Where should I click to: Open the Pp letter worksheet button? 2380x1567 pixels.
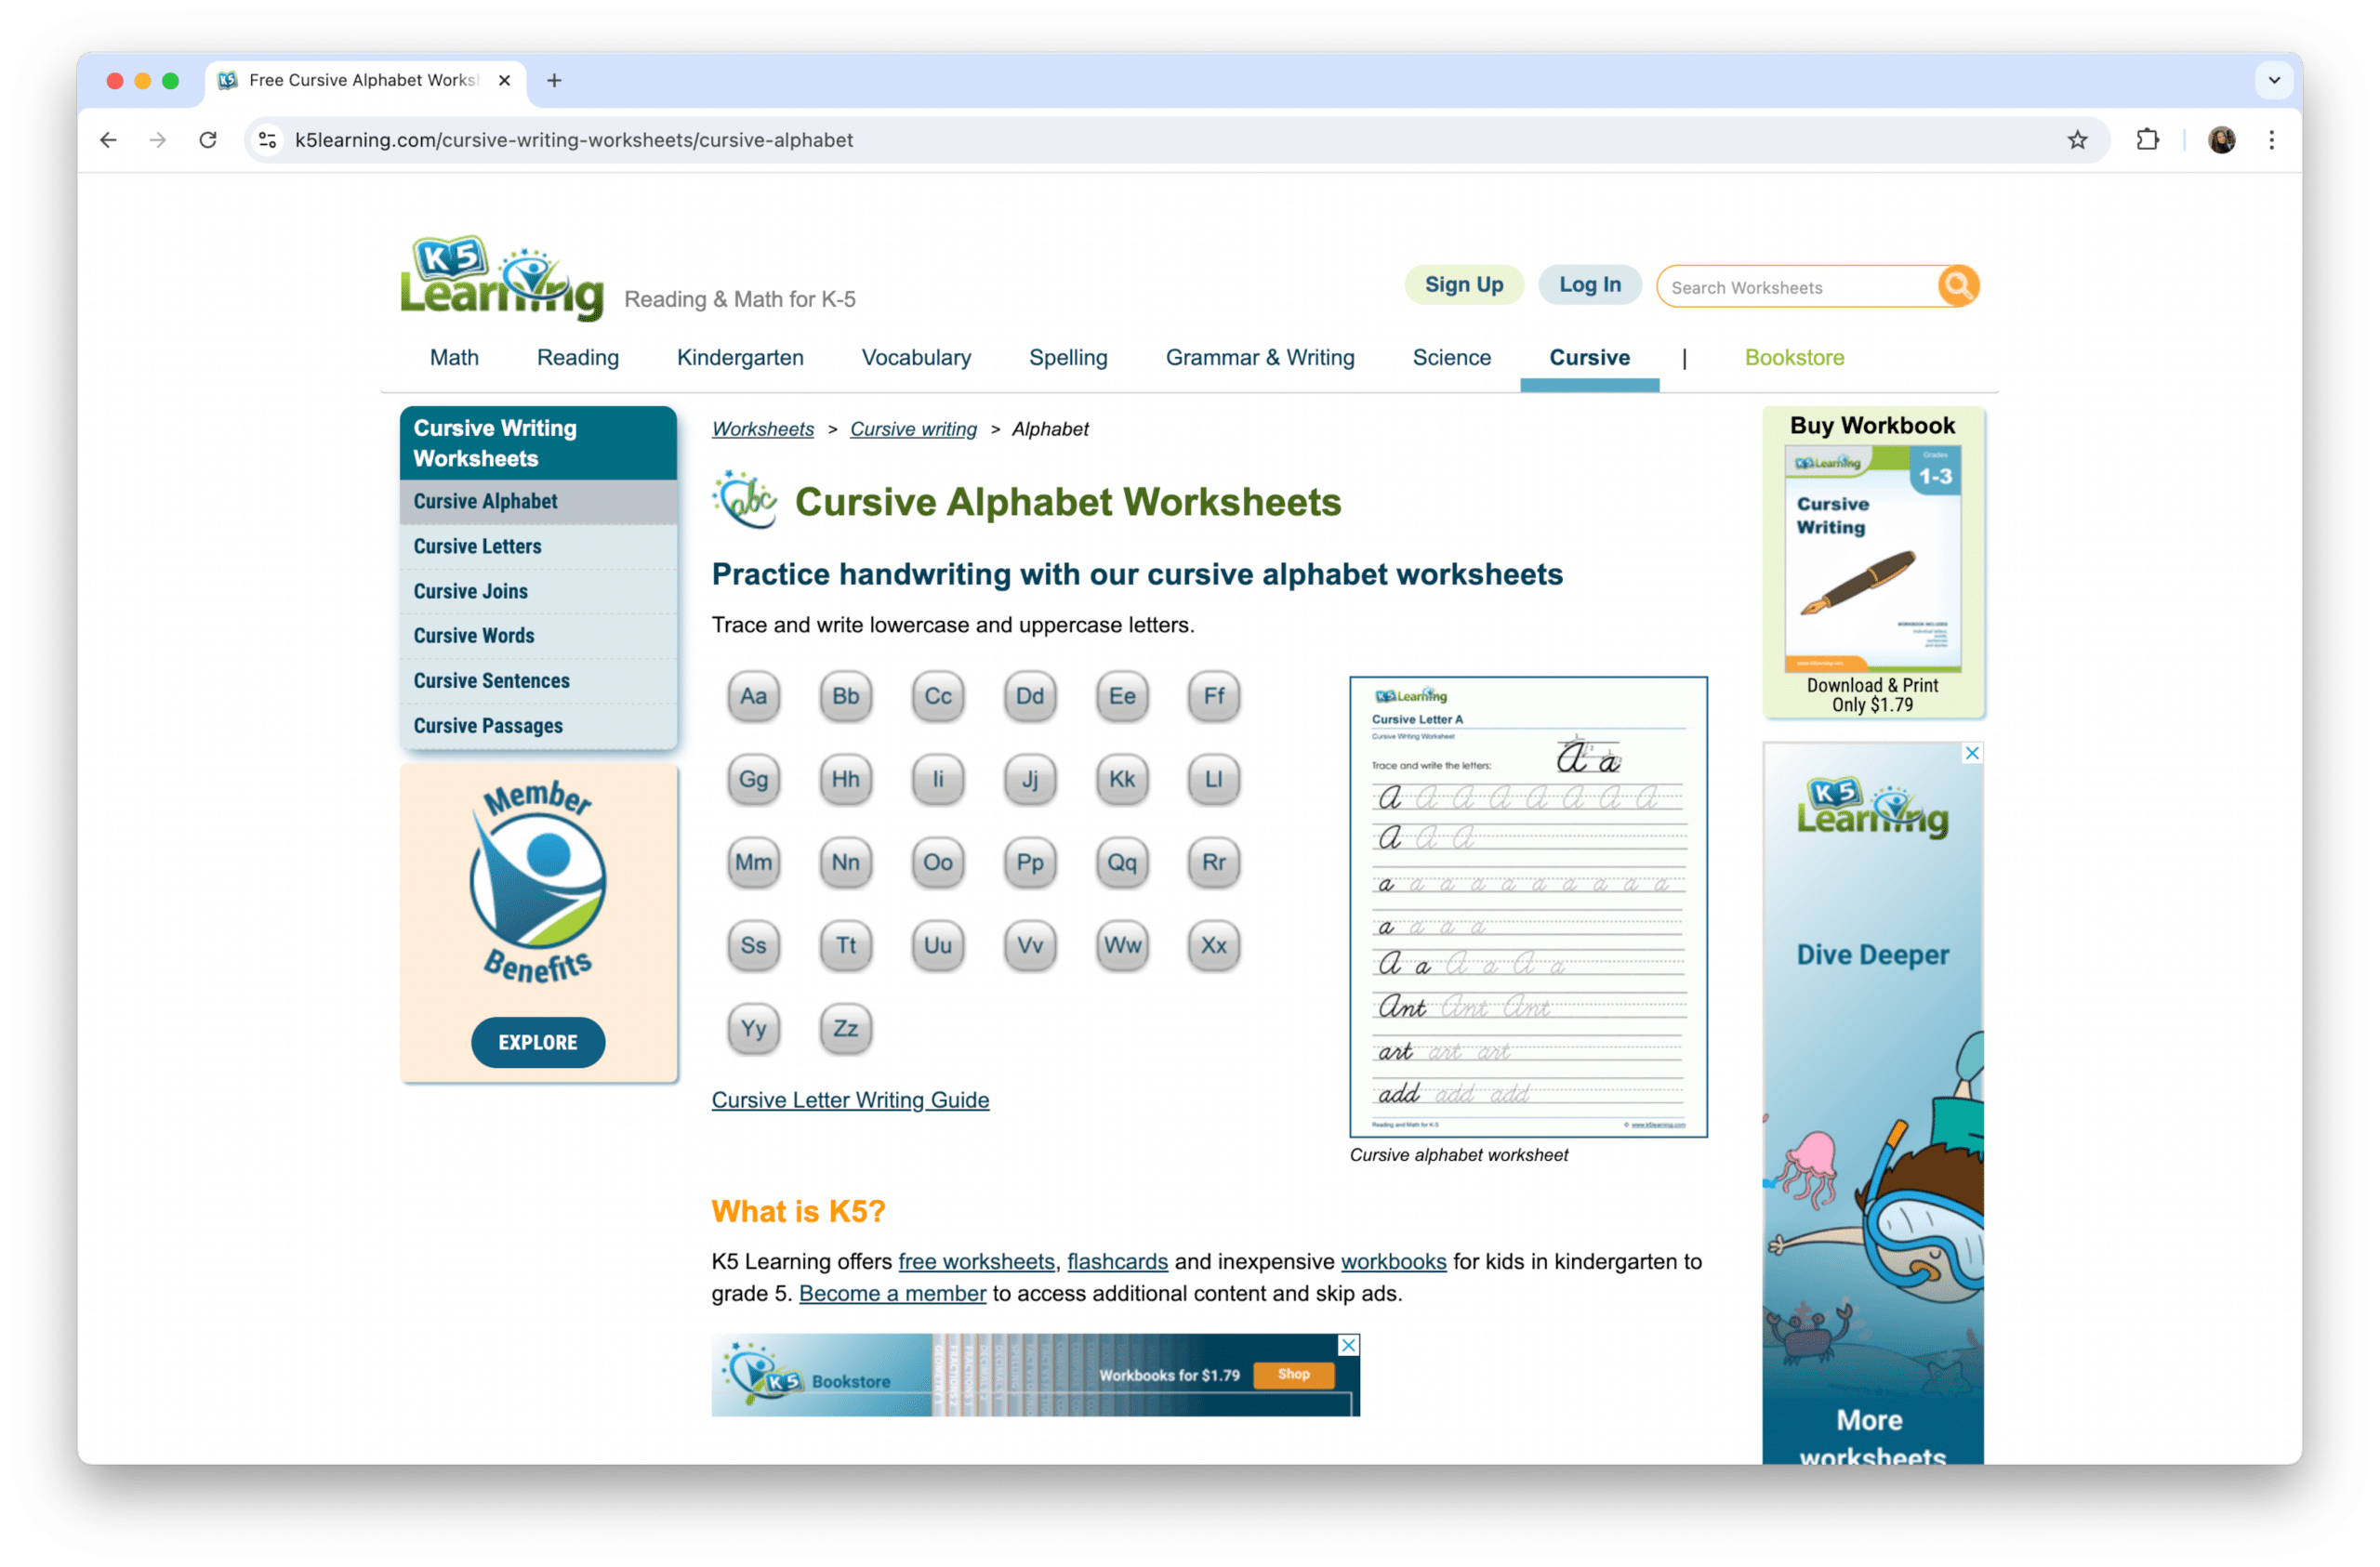pyautogui.click(x=1029, y=862)
